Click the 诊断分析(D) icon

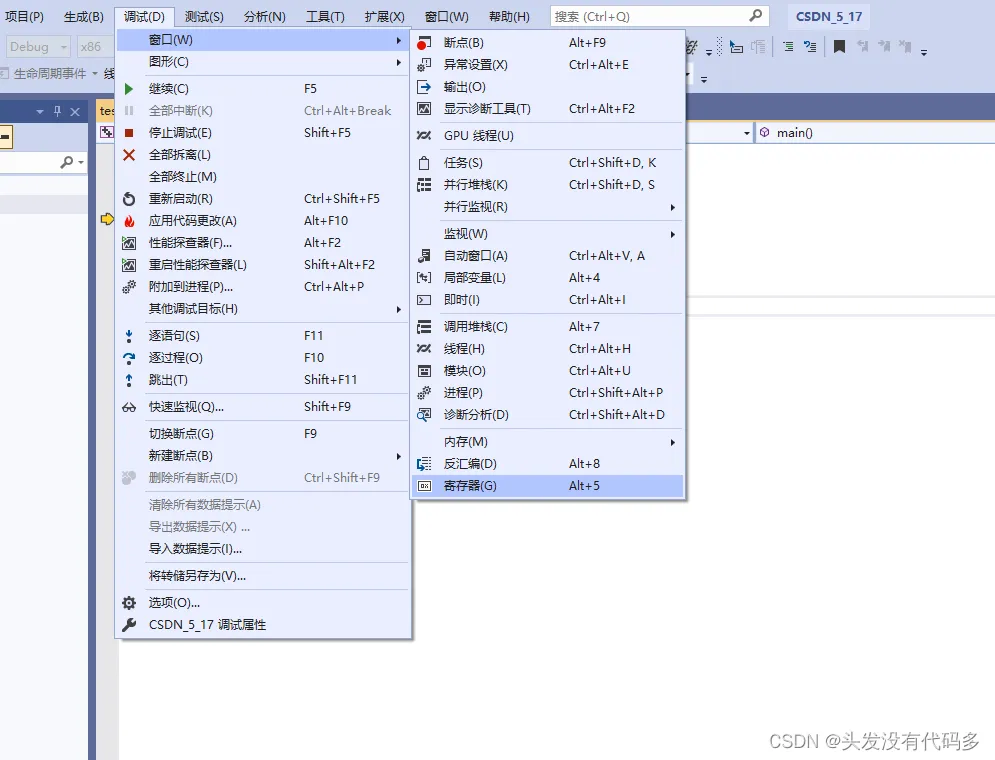click(x=424, y=415)
